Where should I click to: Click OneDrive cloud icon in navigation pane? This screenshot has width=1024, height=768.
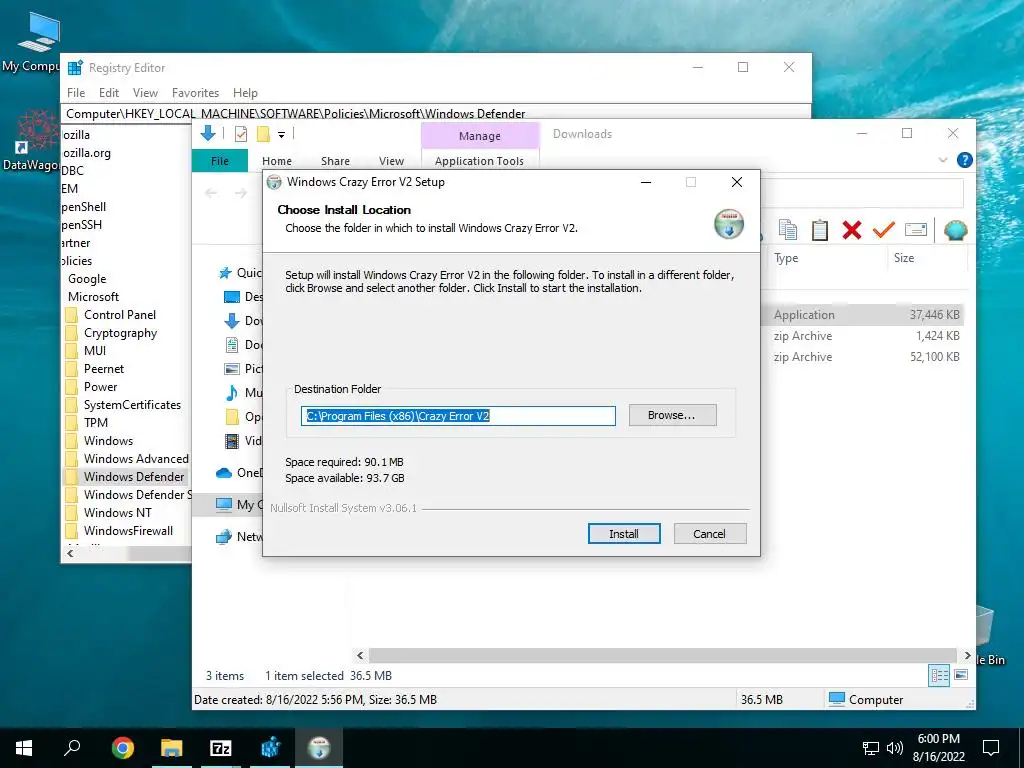(x=224, y=473)
